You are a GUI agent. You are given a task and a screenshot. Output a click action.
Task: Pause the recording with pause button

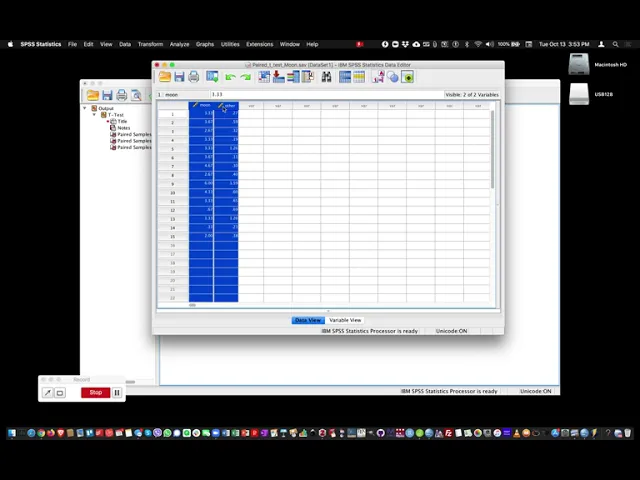coord(117,393)
